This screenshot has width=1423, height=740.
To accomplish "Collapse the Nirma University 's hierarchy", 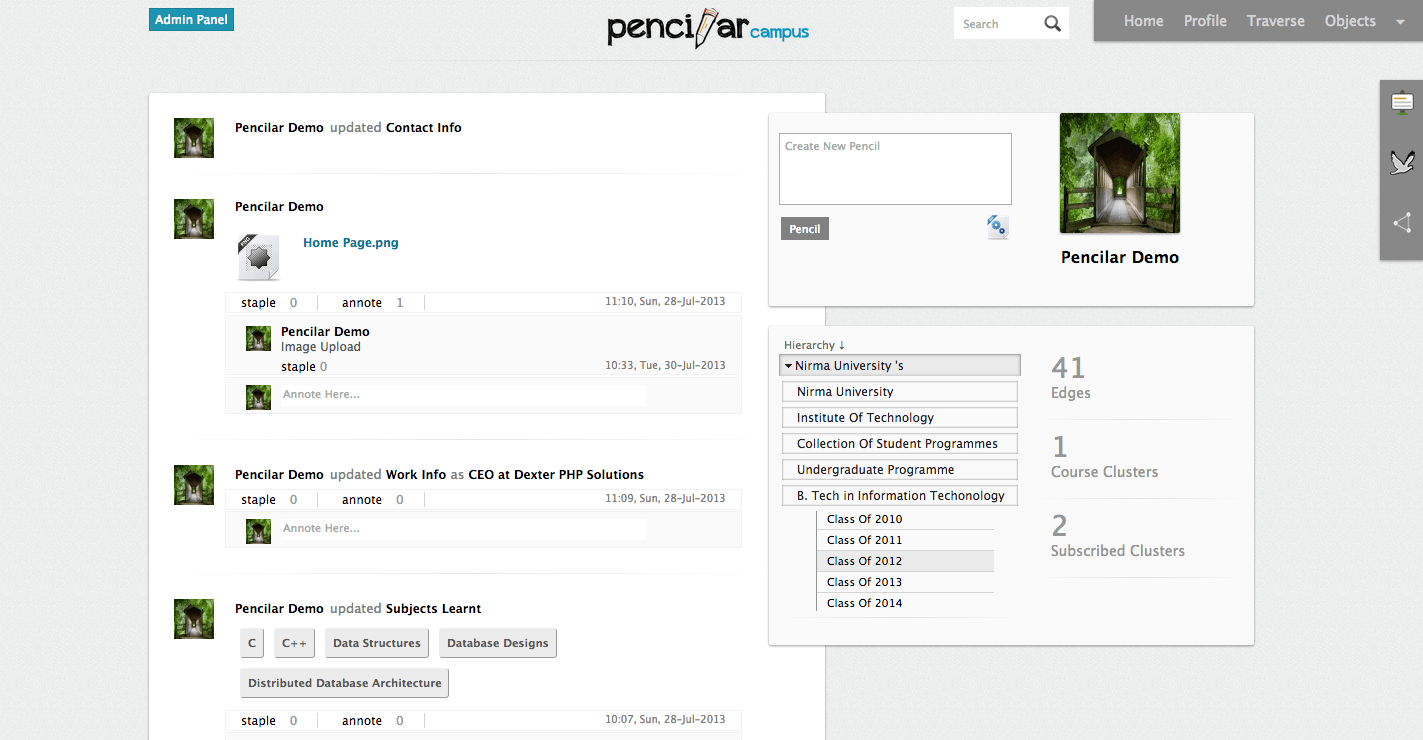I will click(x=789, y=366).
